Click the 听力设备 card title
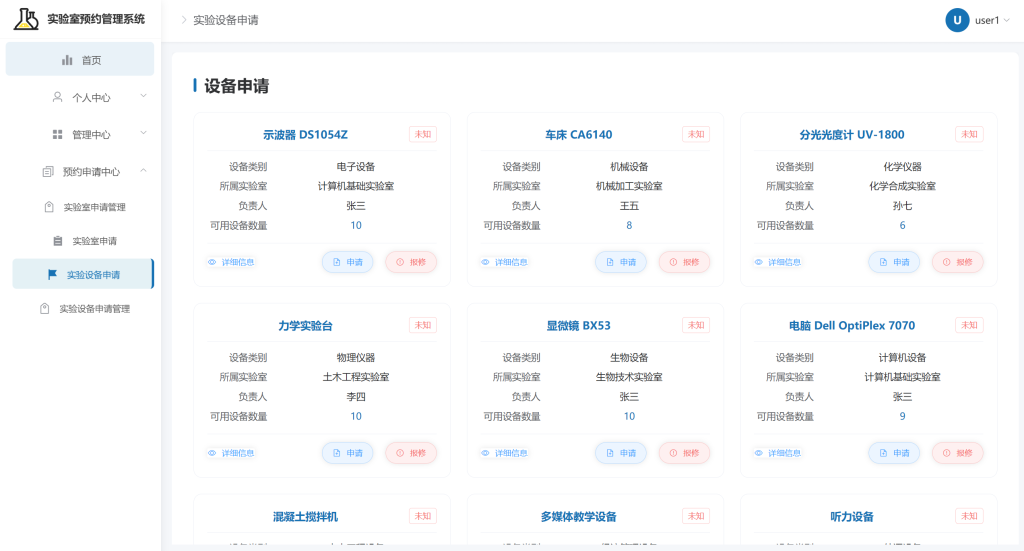The height and width of the screenshot is (551, 1024). point(852,516)
